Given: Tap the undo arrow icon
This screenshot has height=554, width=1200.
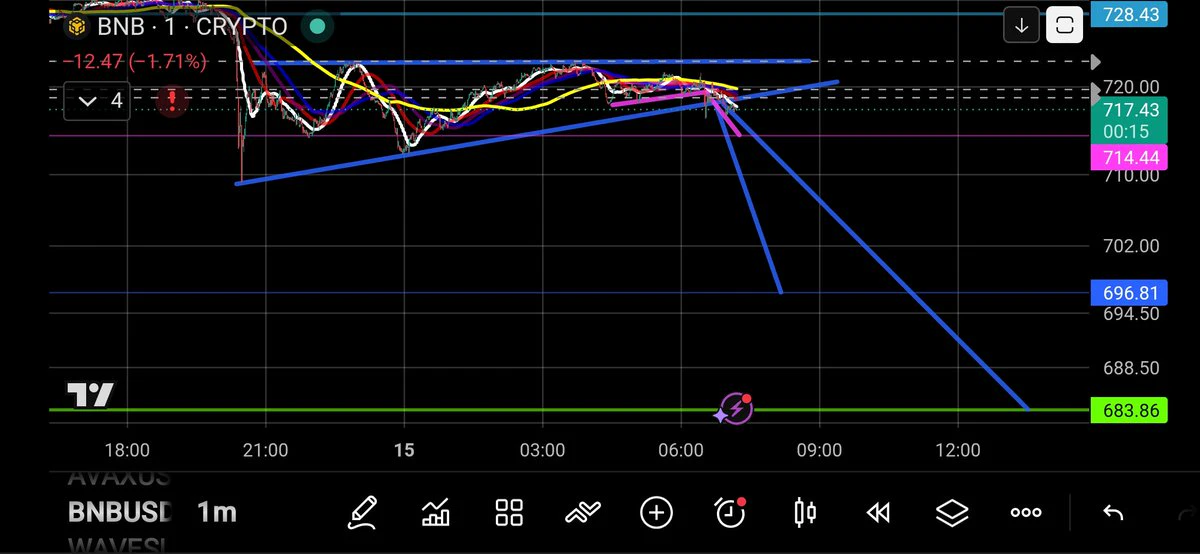Looking at the screenshot, I should [1112, 513].
